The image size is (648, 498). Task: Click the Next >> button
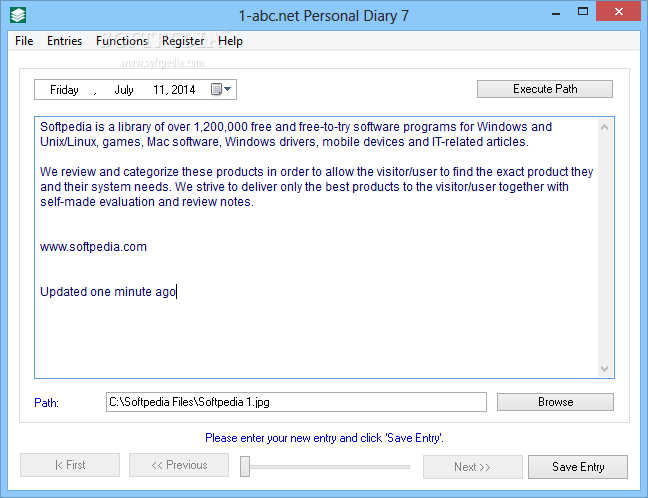coord(472,467)
